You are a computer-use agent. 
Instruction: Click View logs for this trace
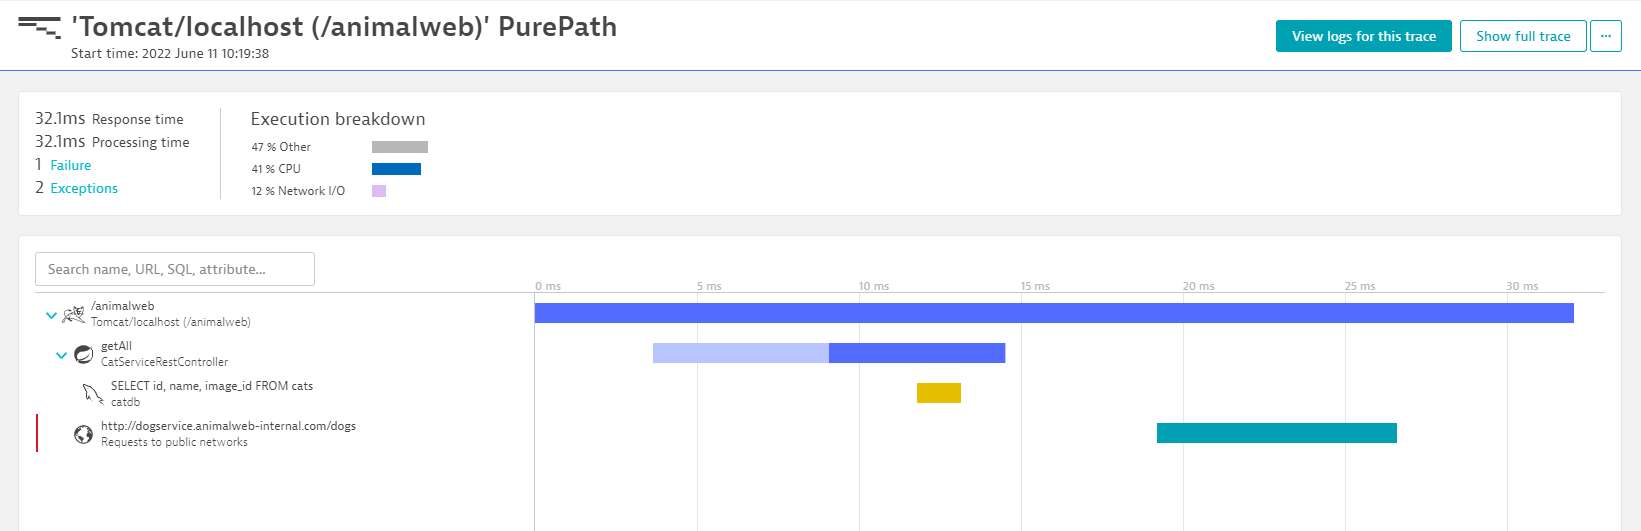pos(1363,36)
